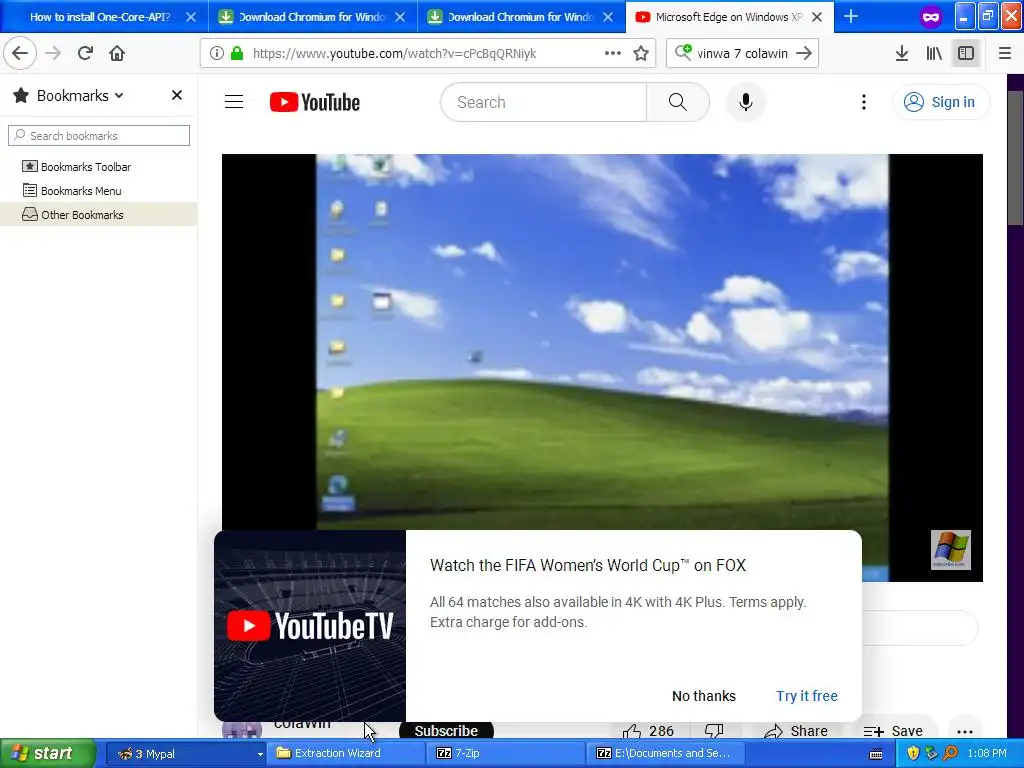This screenshot has width=1024, height=768.
Task: Open the Library menu
Action: [934, 53]
